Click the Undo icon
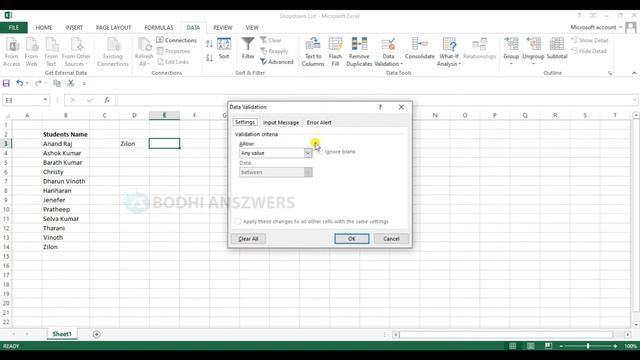This screenshot has height=360, width=640. point(19,83)
